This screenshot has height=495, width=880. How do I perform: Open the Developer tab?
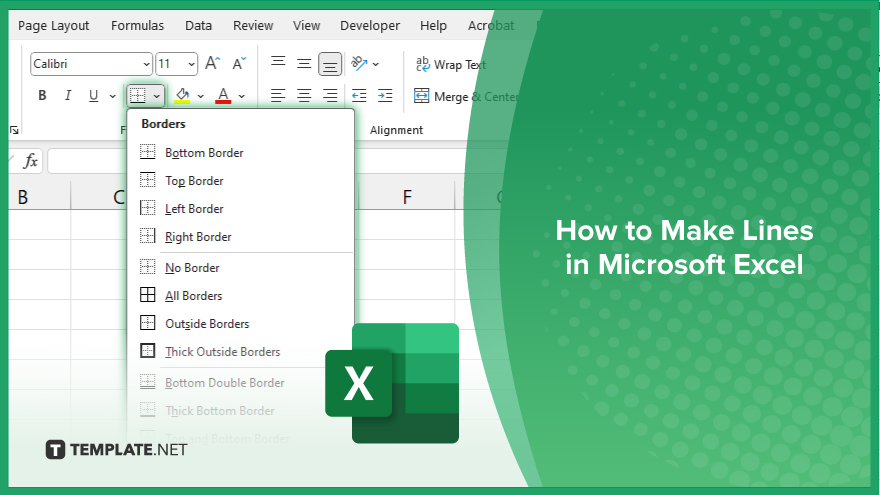pos(370,26)
